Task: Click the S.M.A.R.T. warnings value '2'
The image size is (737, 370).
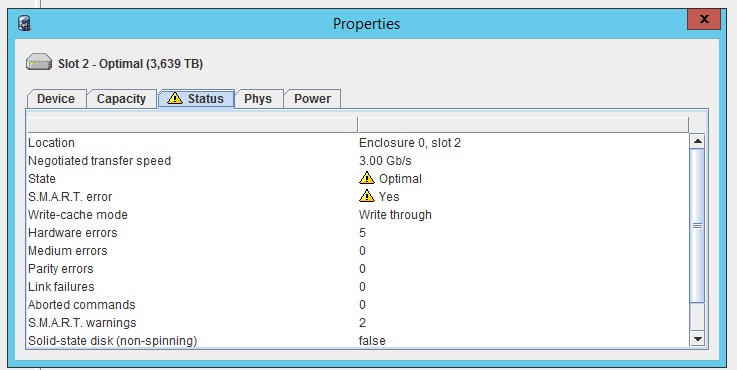Action: click(362, 323)
